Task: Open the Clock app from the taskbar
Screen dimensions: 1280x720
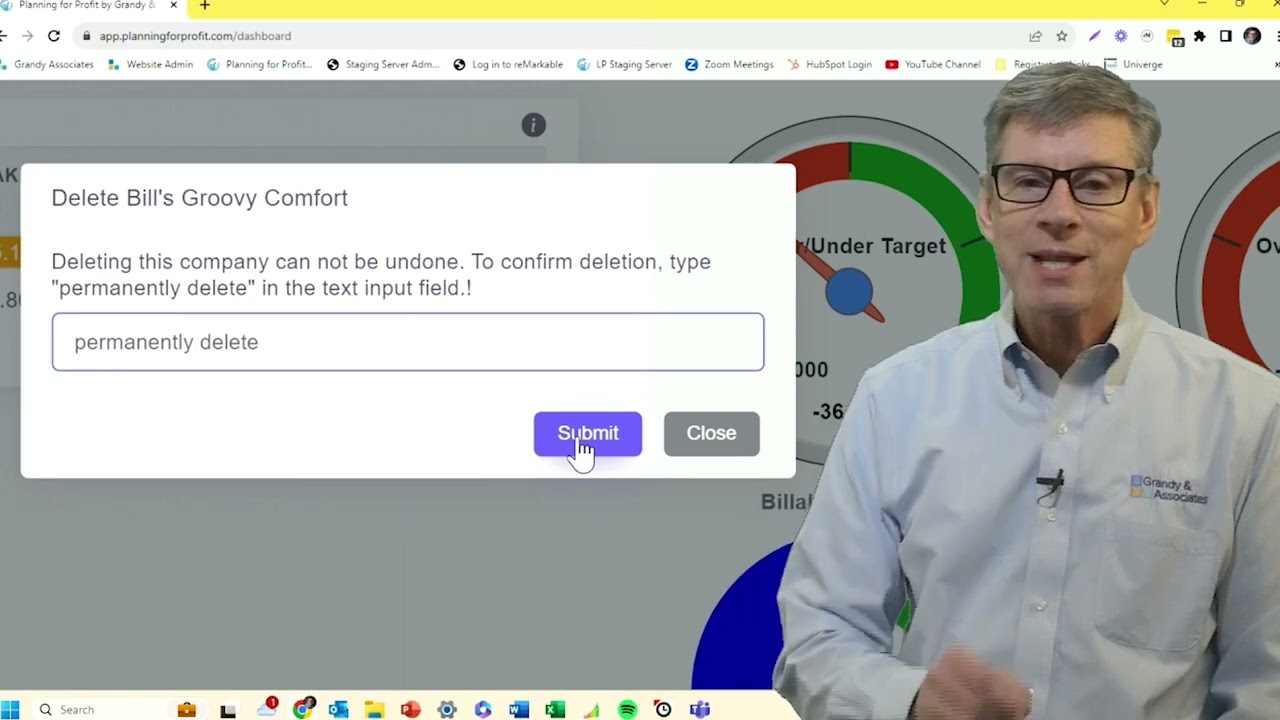Action: [x=663, y=710]
